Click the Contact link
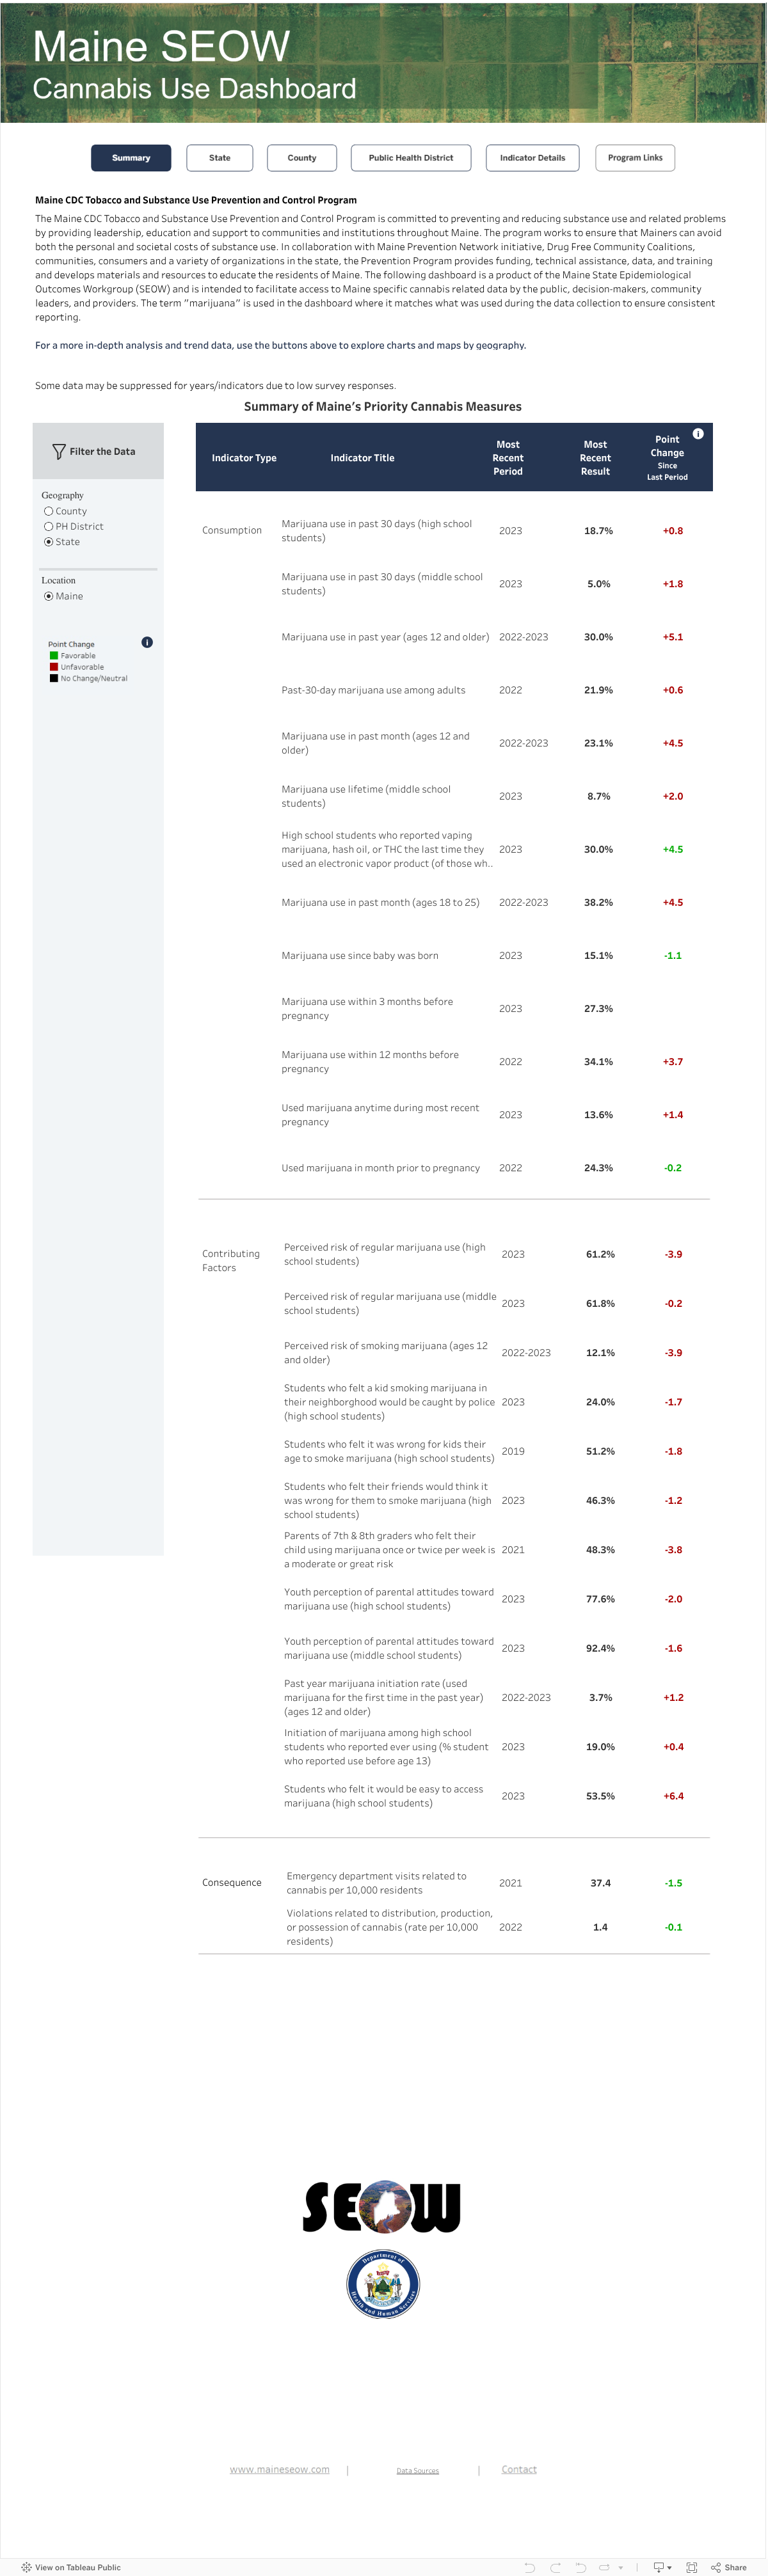 point(518,2469)
